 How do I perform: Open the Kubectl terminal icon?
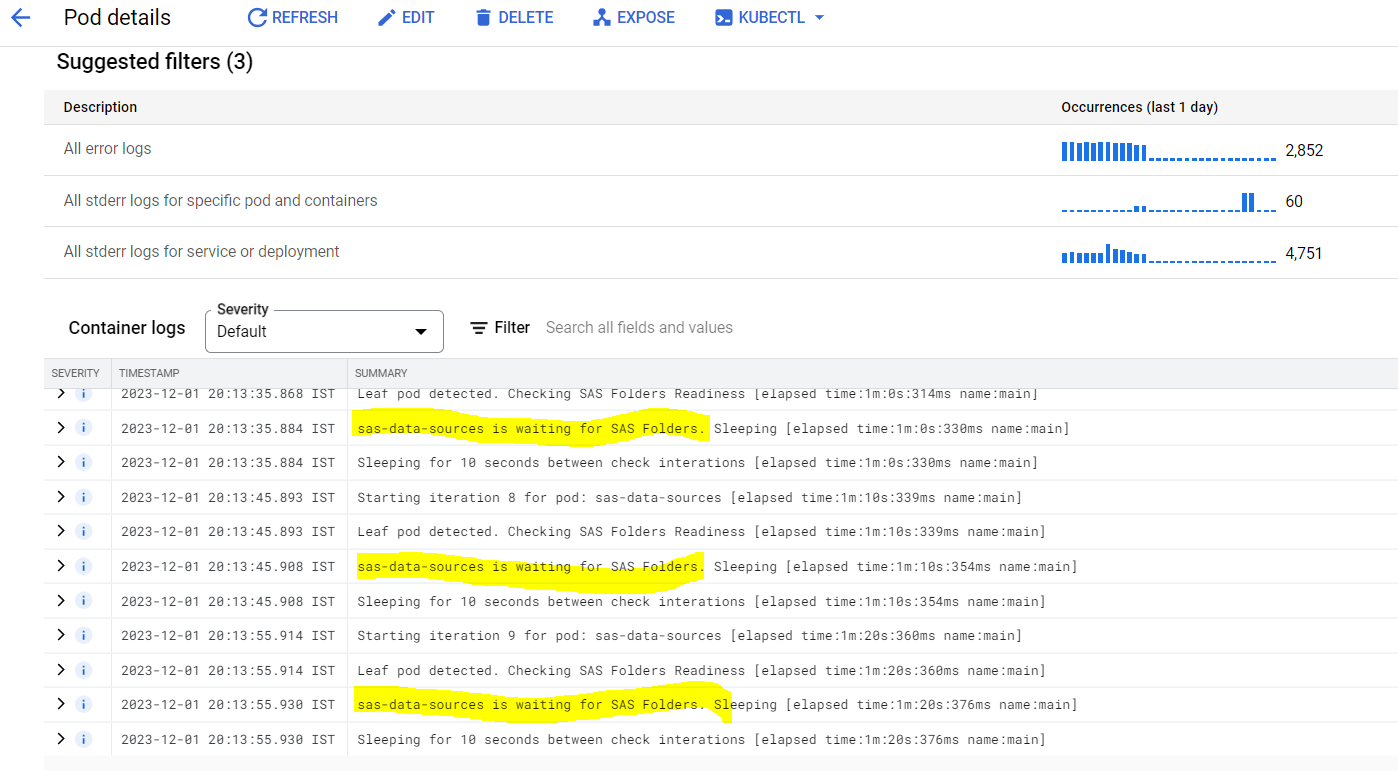(723, 17)
